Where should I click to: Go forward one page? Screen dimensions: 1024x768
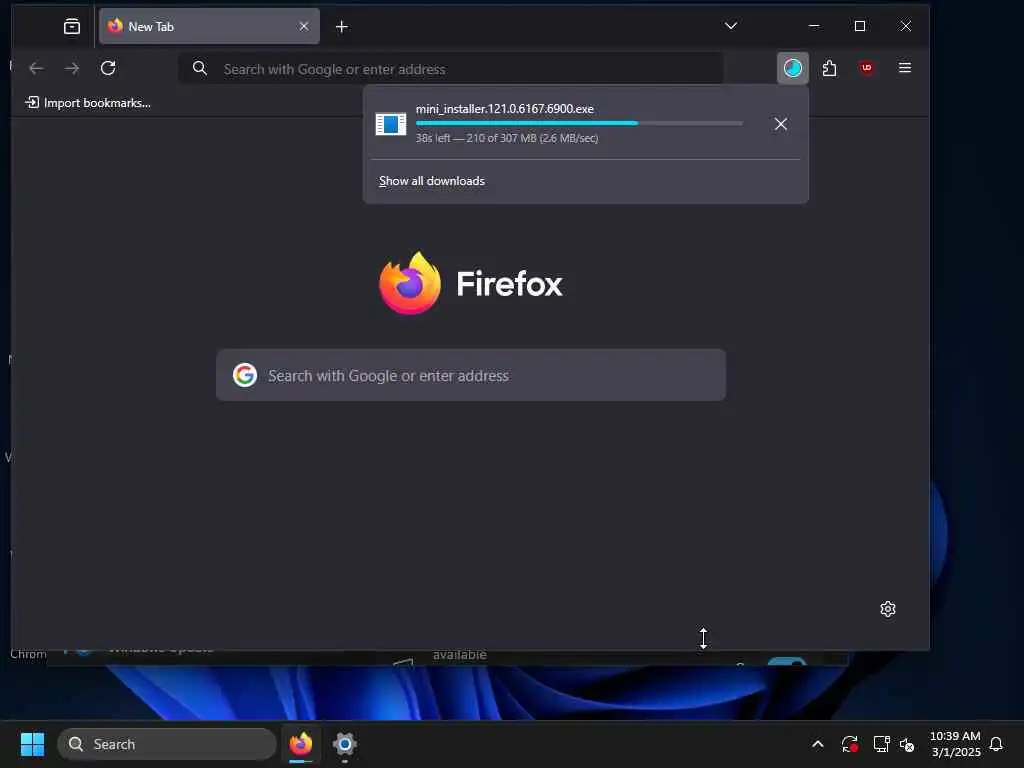(72, 68)
